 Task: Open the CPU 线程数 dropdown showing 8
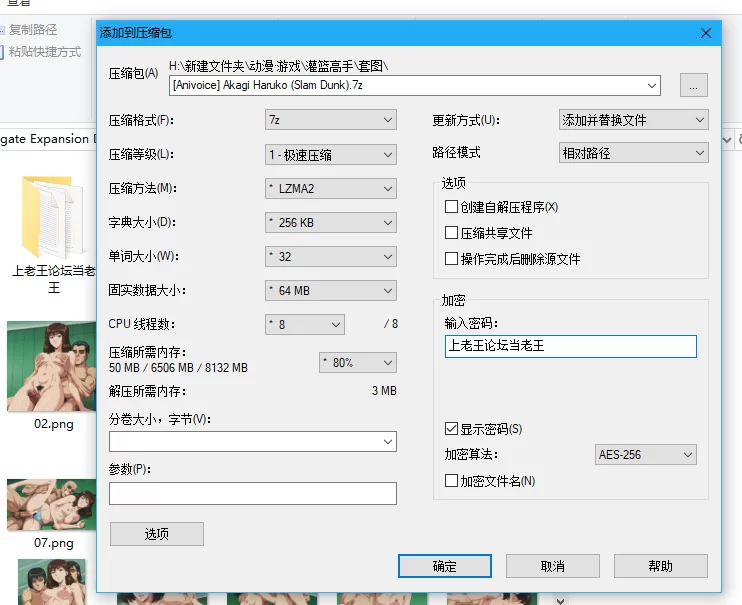click(305, 325)
